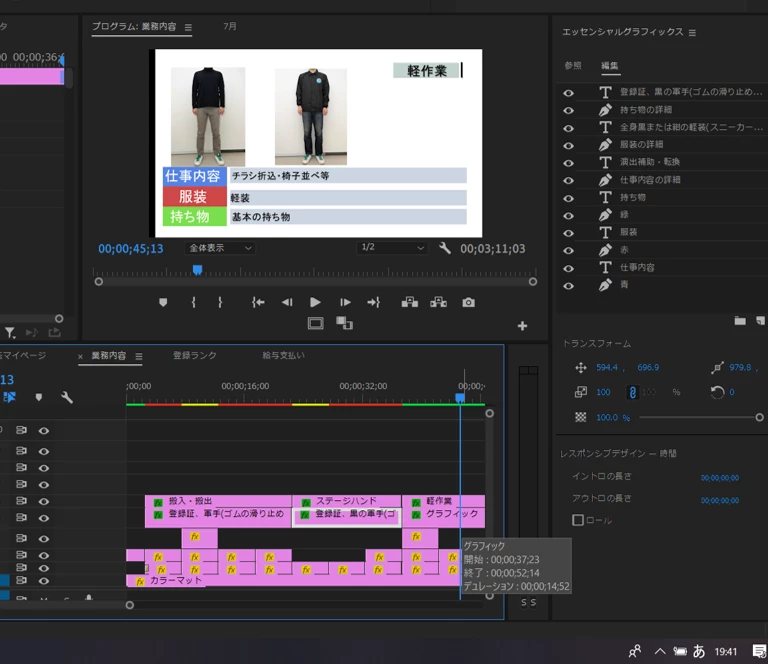Close the 業務内容 timeline tab

(80, 356)
